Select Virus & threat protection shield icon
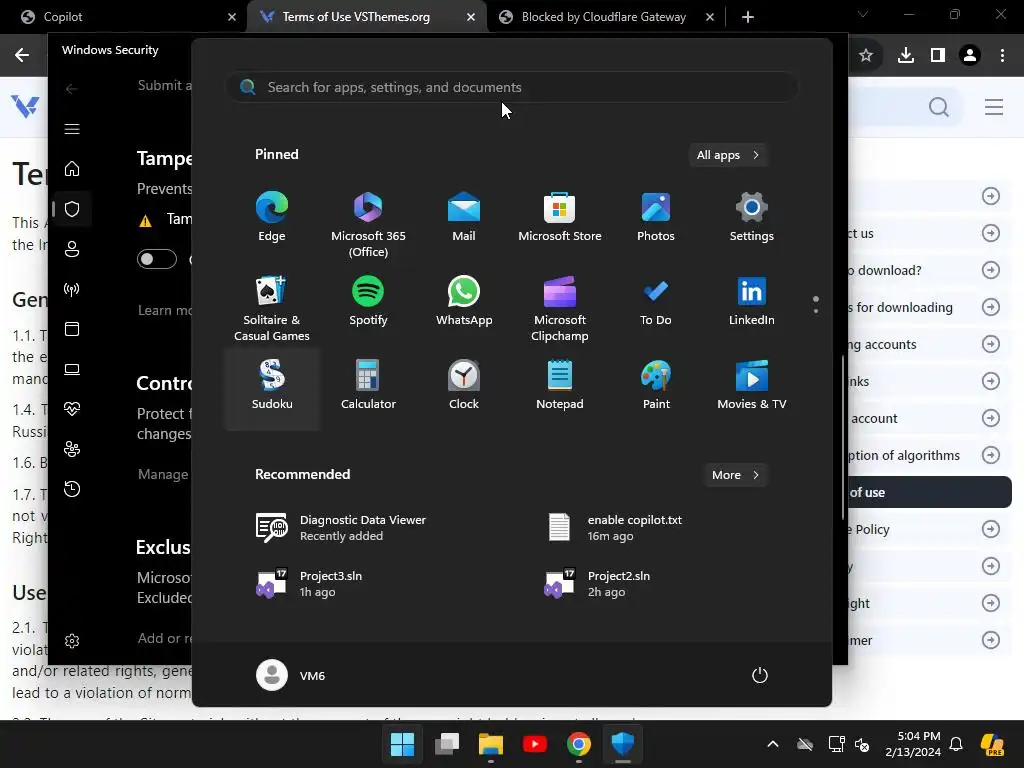 (x=72, y=209)
